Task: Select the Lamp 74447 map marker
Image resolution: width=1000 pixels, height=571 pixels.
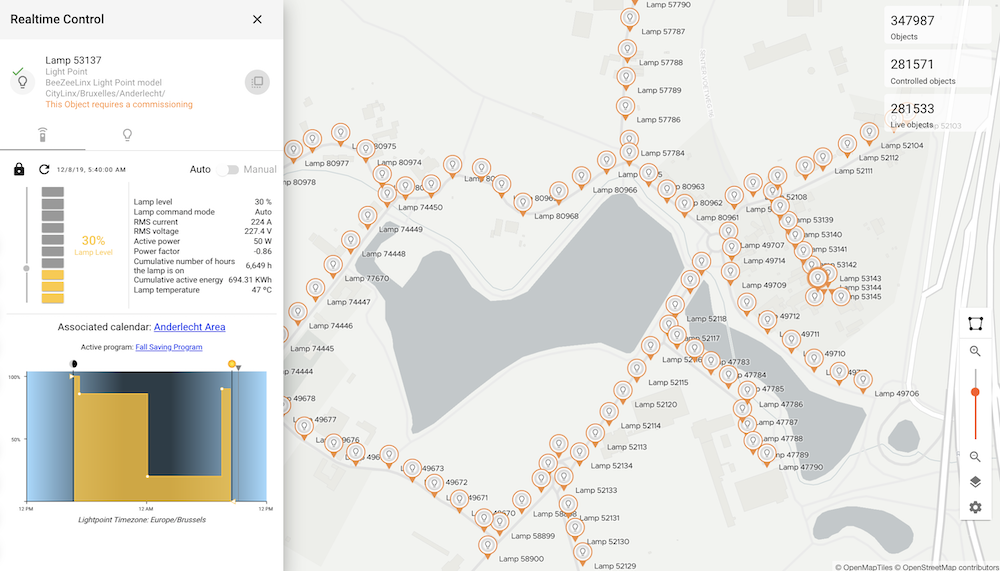Action: pos(315,290)
